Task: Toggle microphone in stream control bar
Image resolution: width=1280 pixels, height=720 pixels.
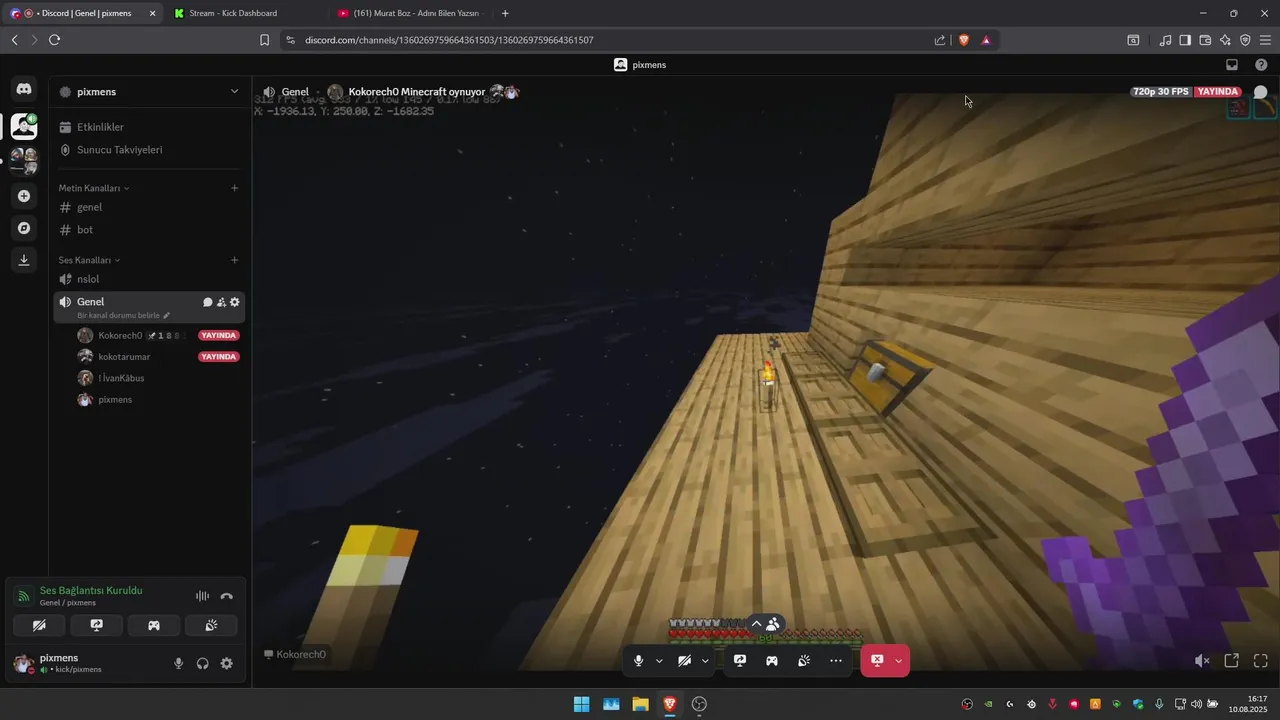Action: pos(639,661)
